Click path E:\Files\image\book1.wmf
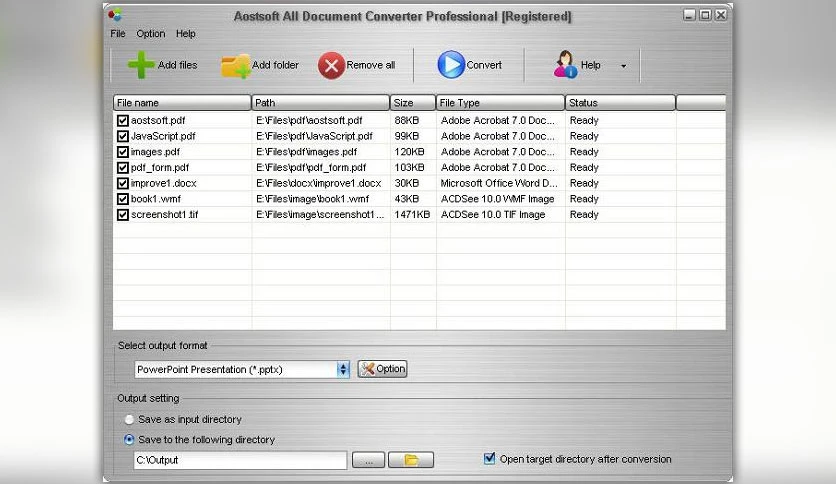Viewport: 836px width, 484px height. click(x=312, y=199)
